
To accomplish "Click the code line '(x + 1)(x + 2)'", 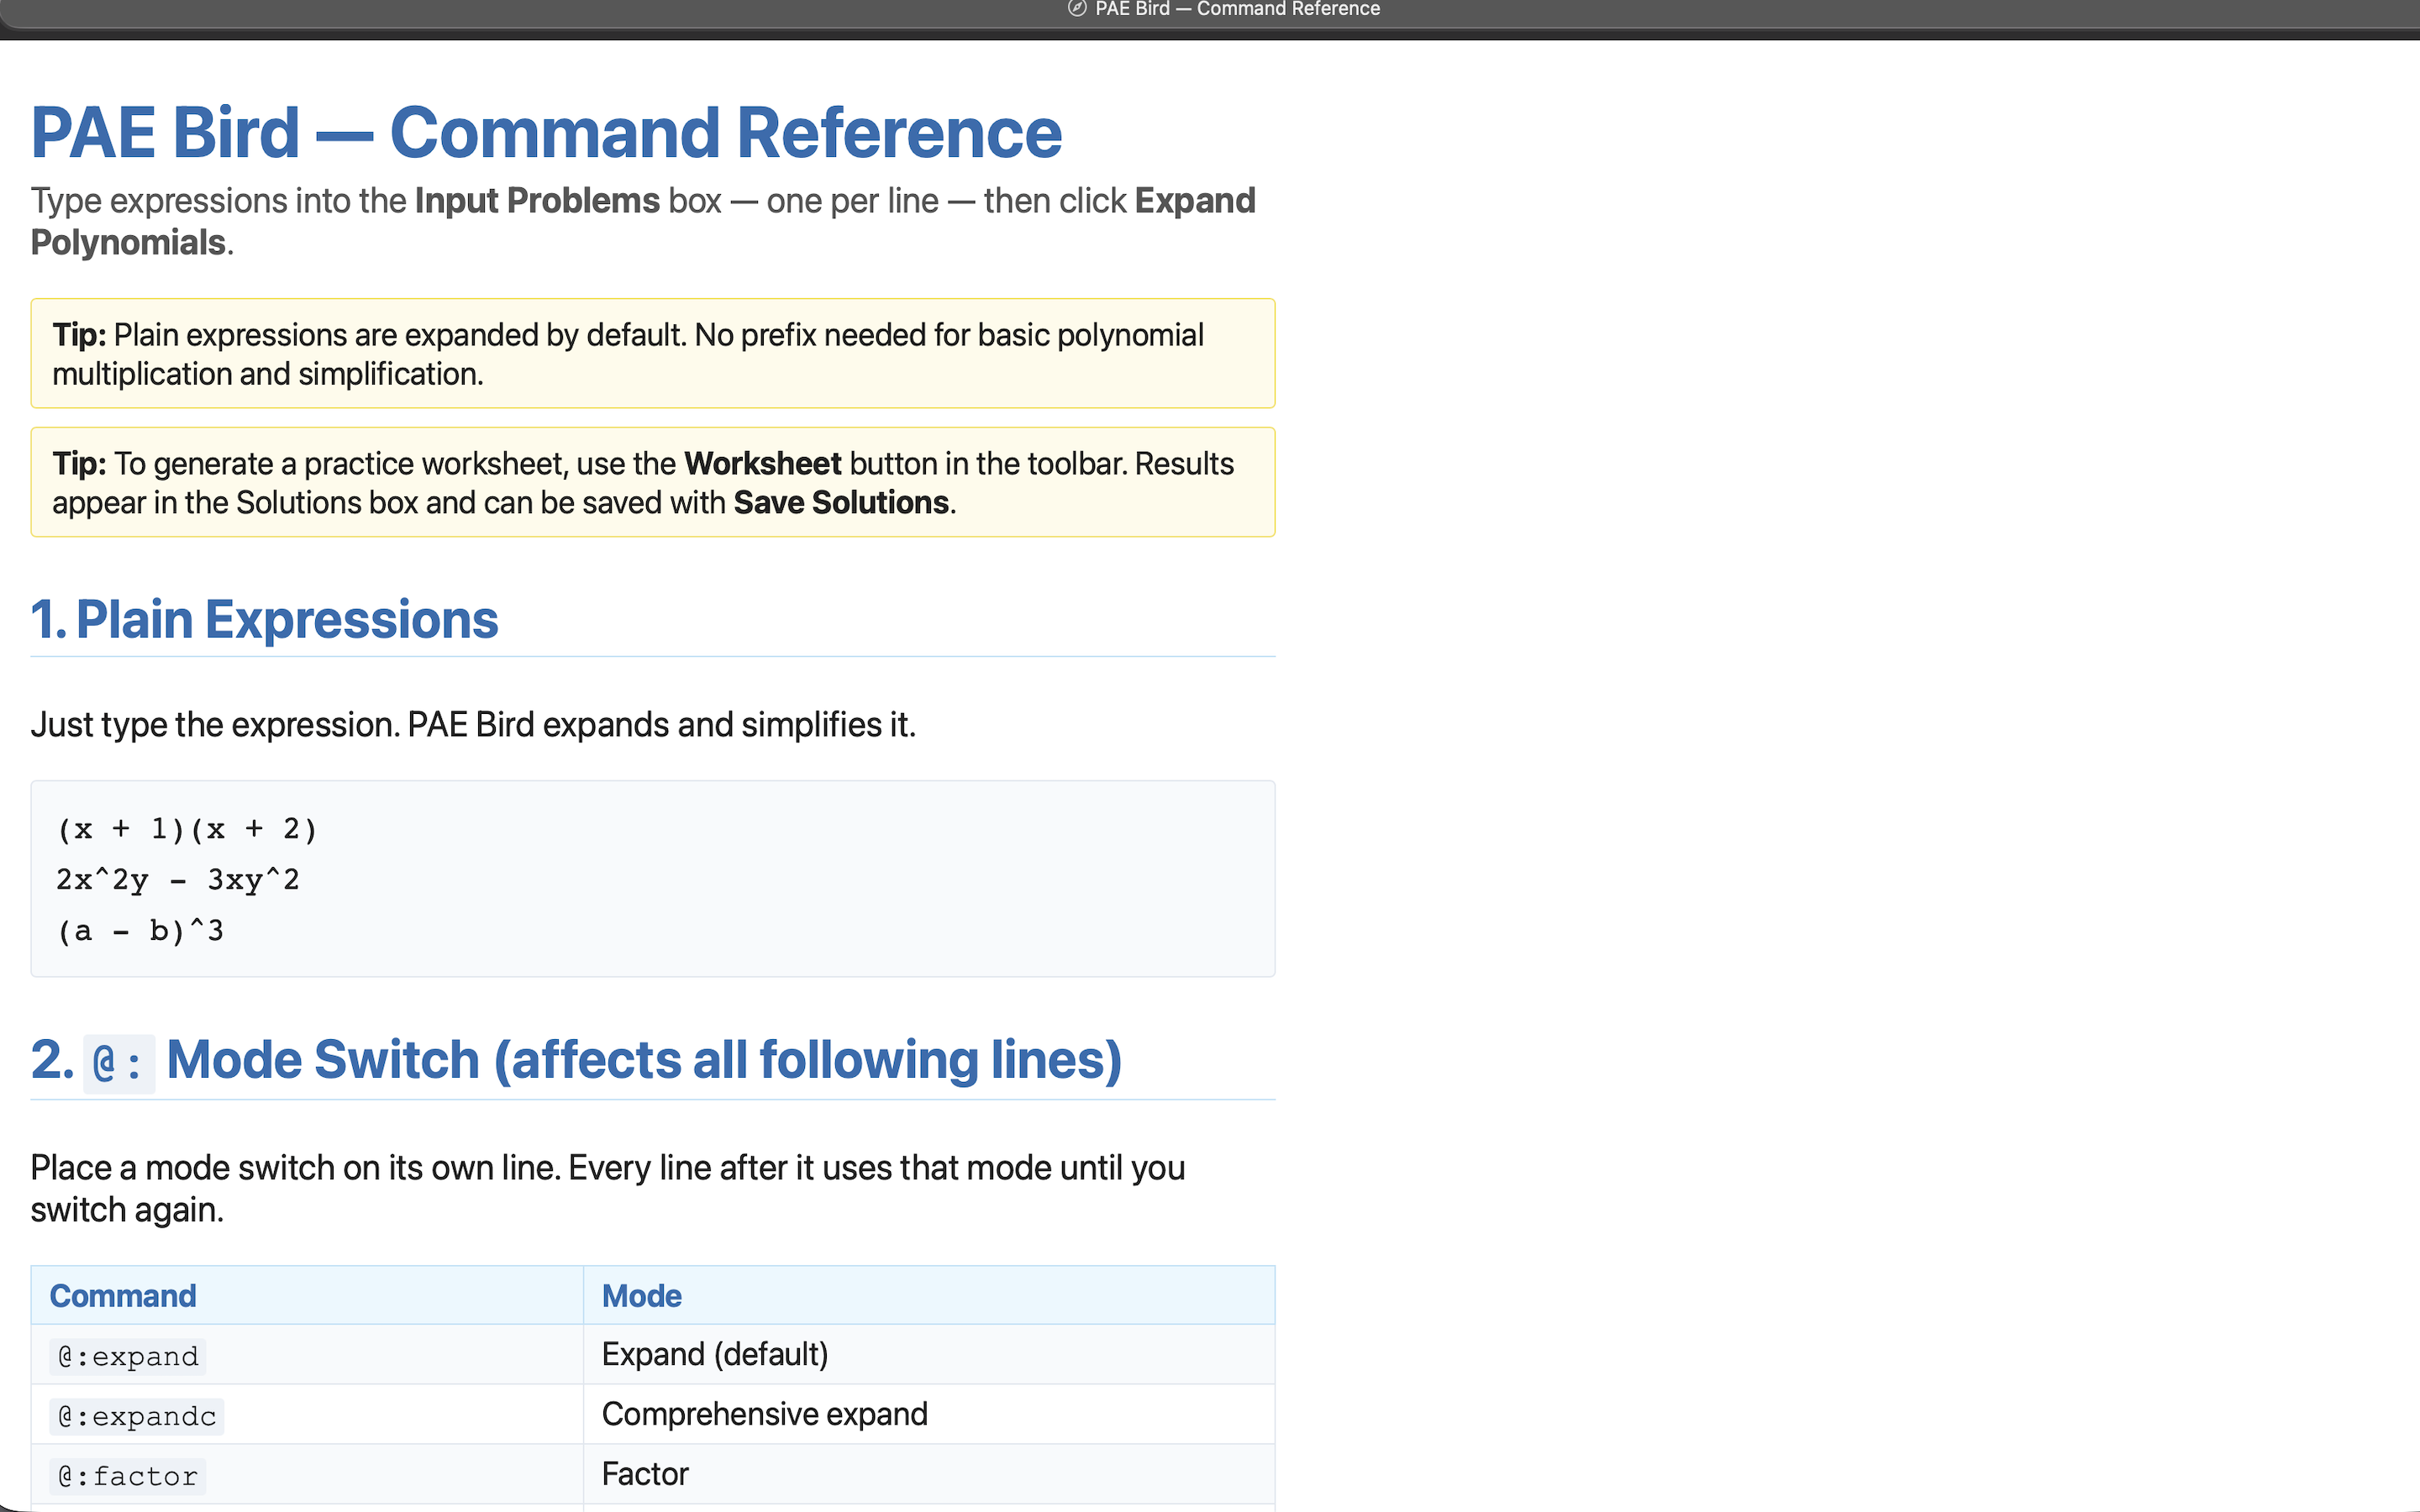I will pos(187,829).
